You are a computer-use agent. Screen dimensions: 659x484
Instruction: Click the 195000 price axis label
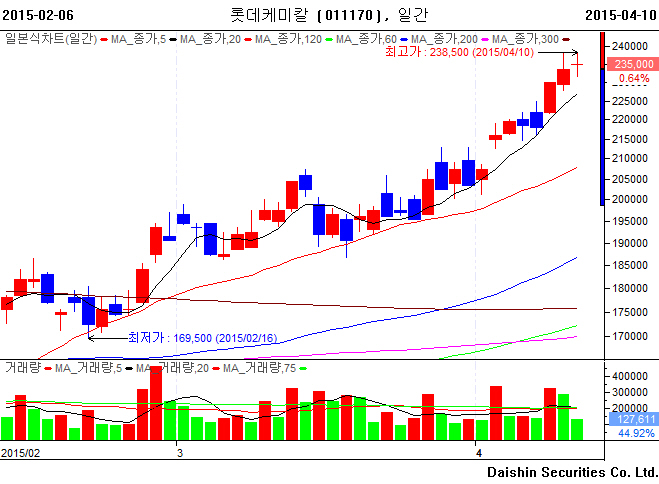coord(630,221)
